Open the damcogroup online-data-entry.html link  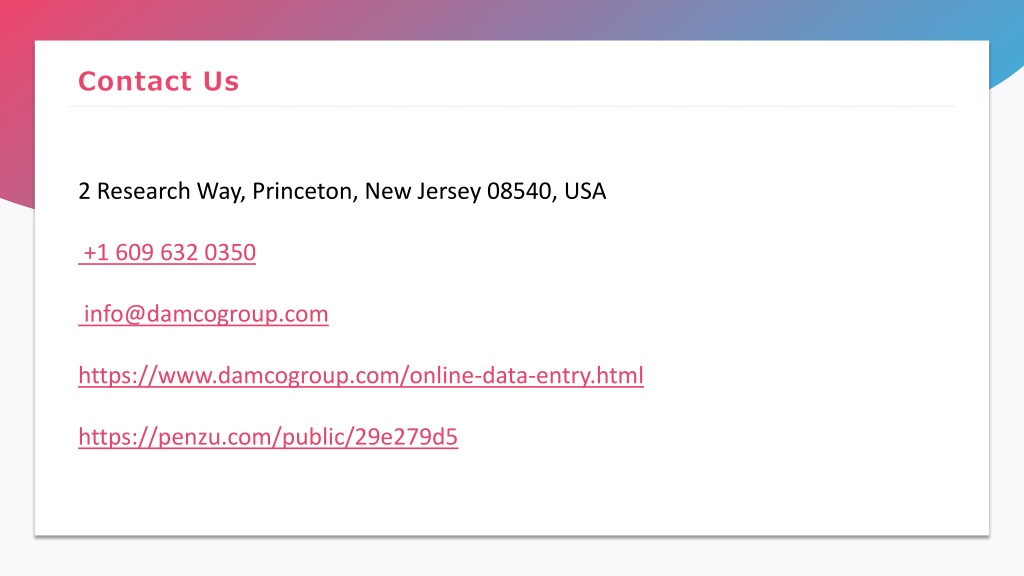(360, 376)
